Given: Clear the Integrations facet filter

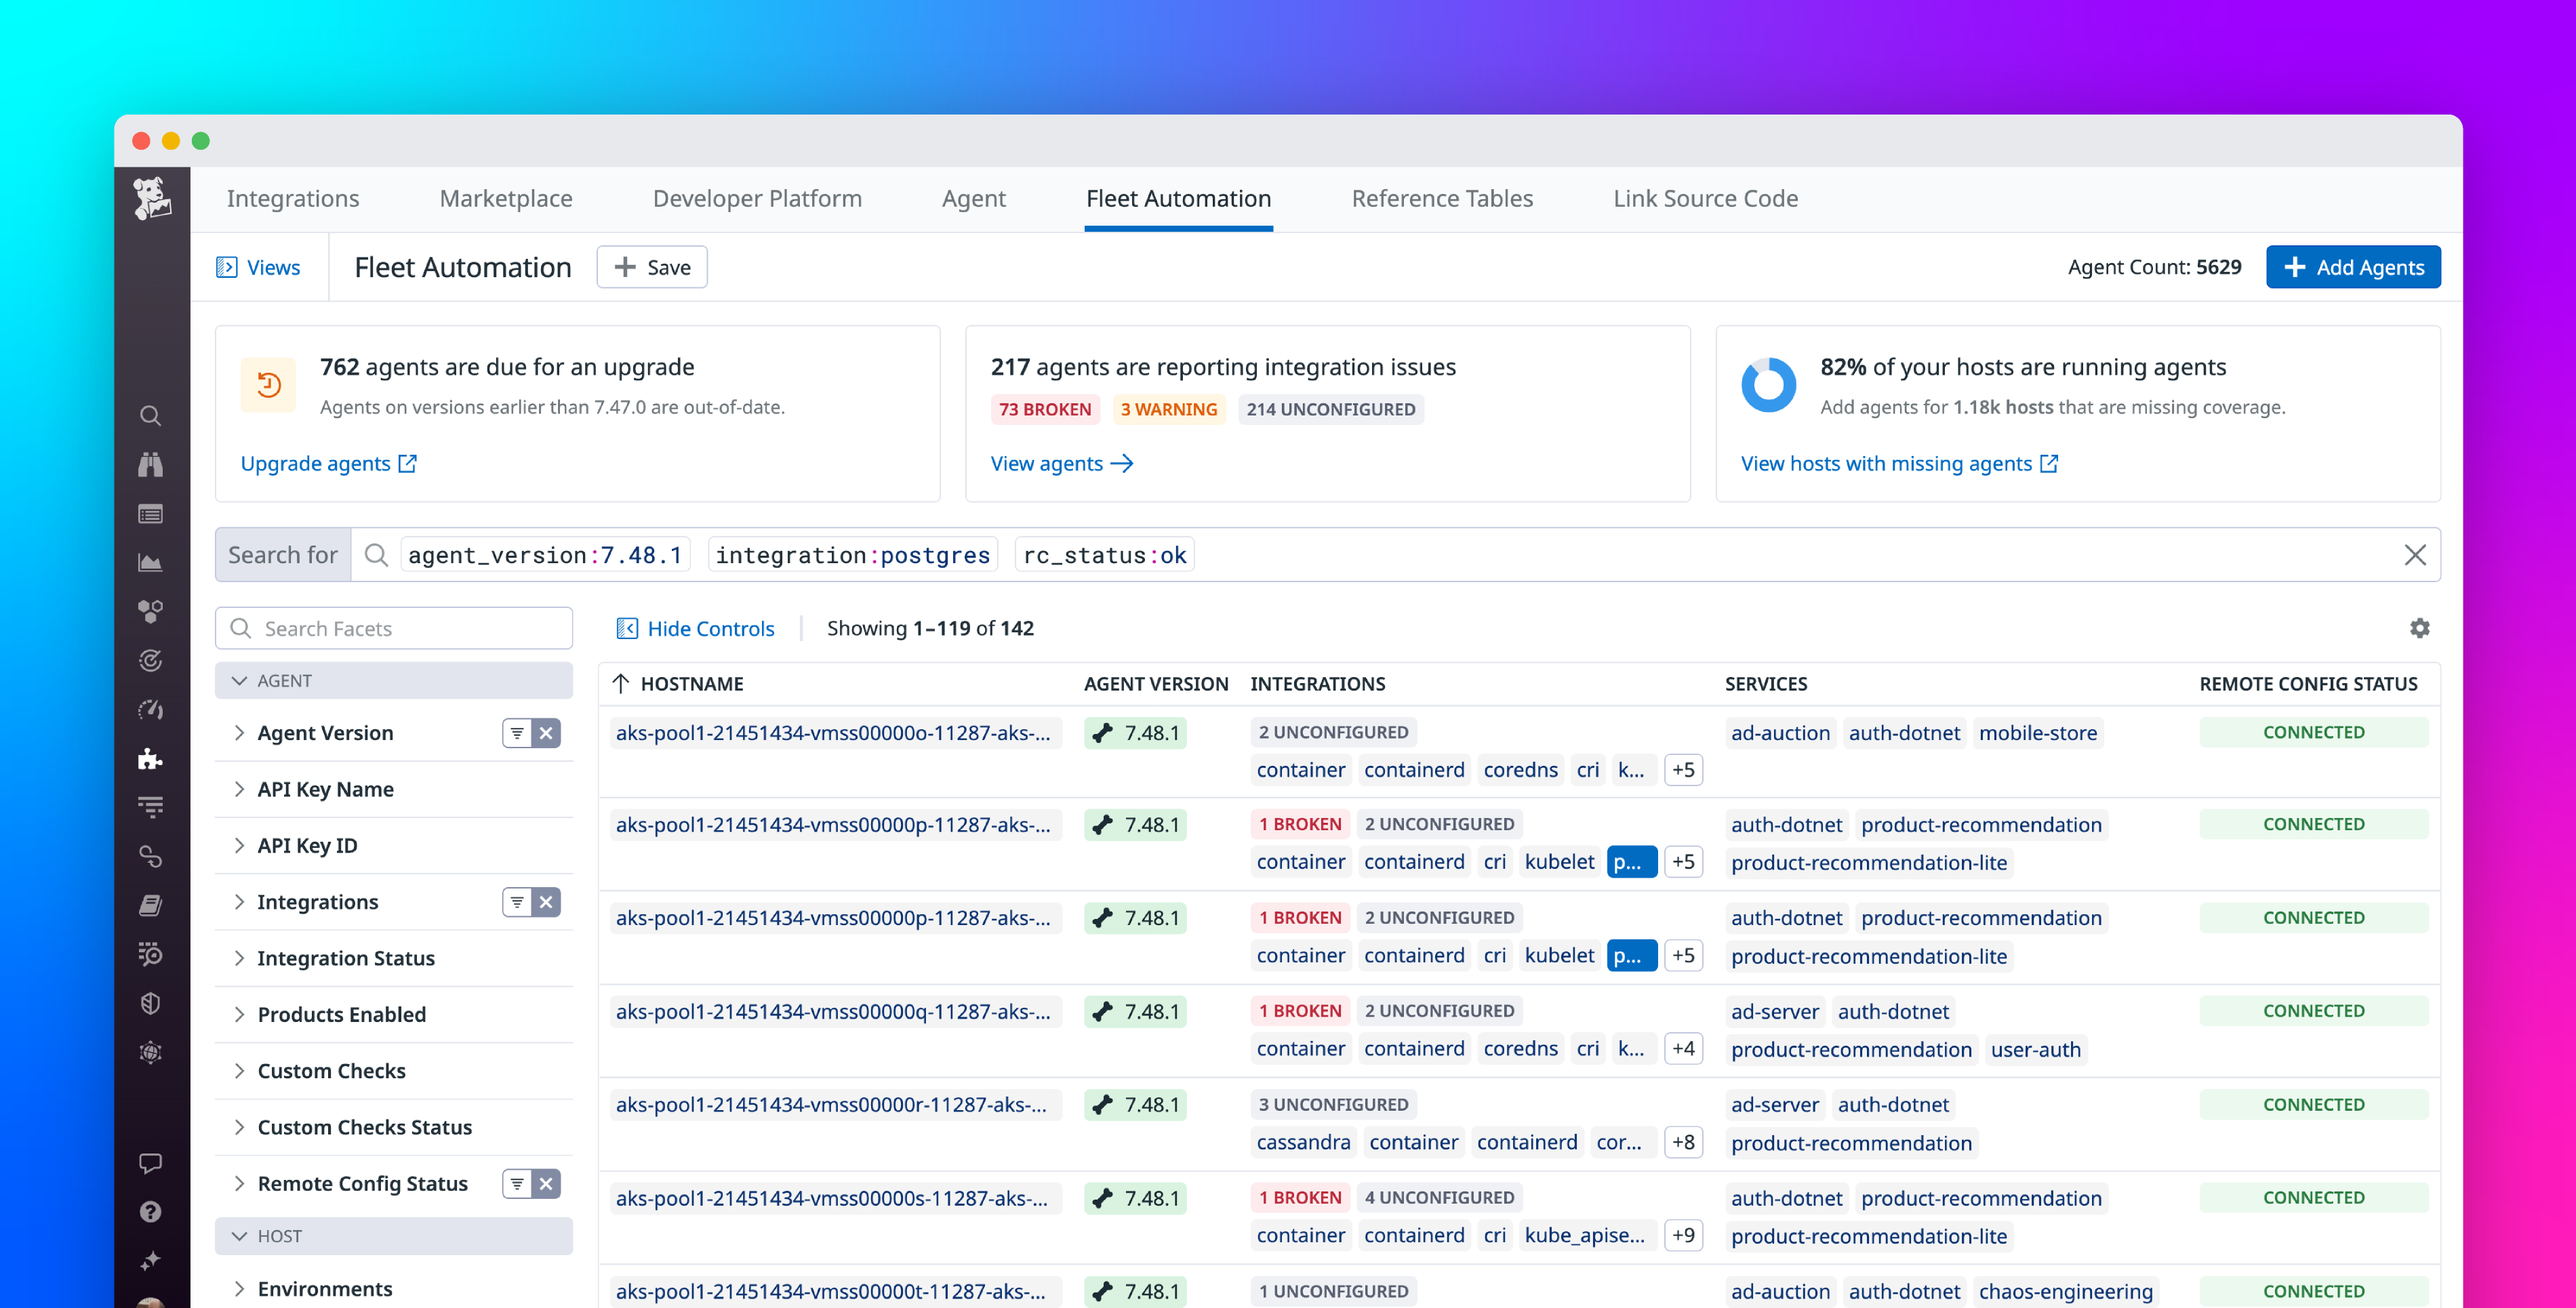Looking at the screenshot, I should [x=546, y=901].
